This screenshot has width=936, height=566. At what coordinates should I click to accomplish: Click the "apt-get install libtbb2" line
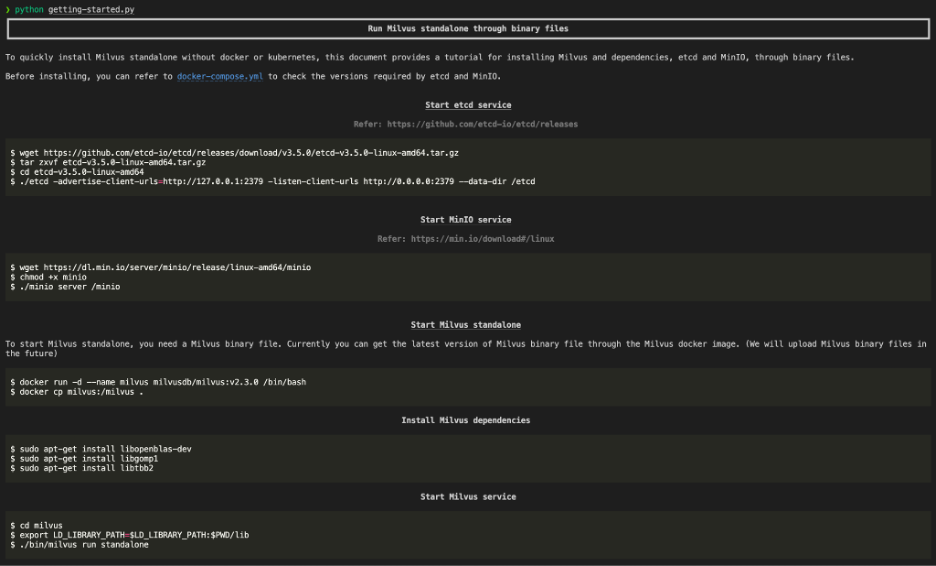[82, 468]
